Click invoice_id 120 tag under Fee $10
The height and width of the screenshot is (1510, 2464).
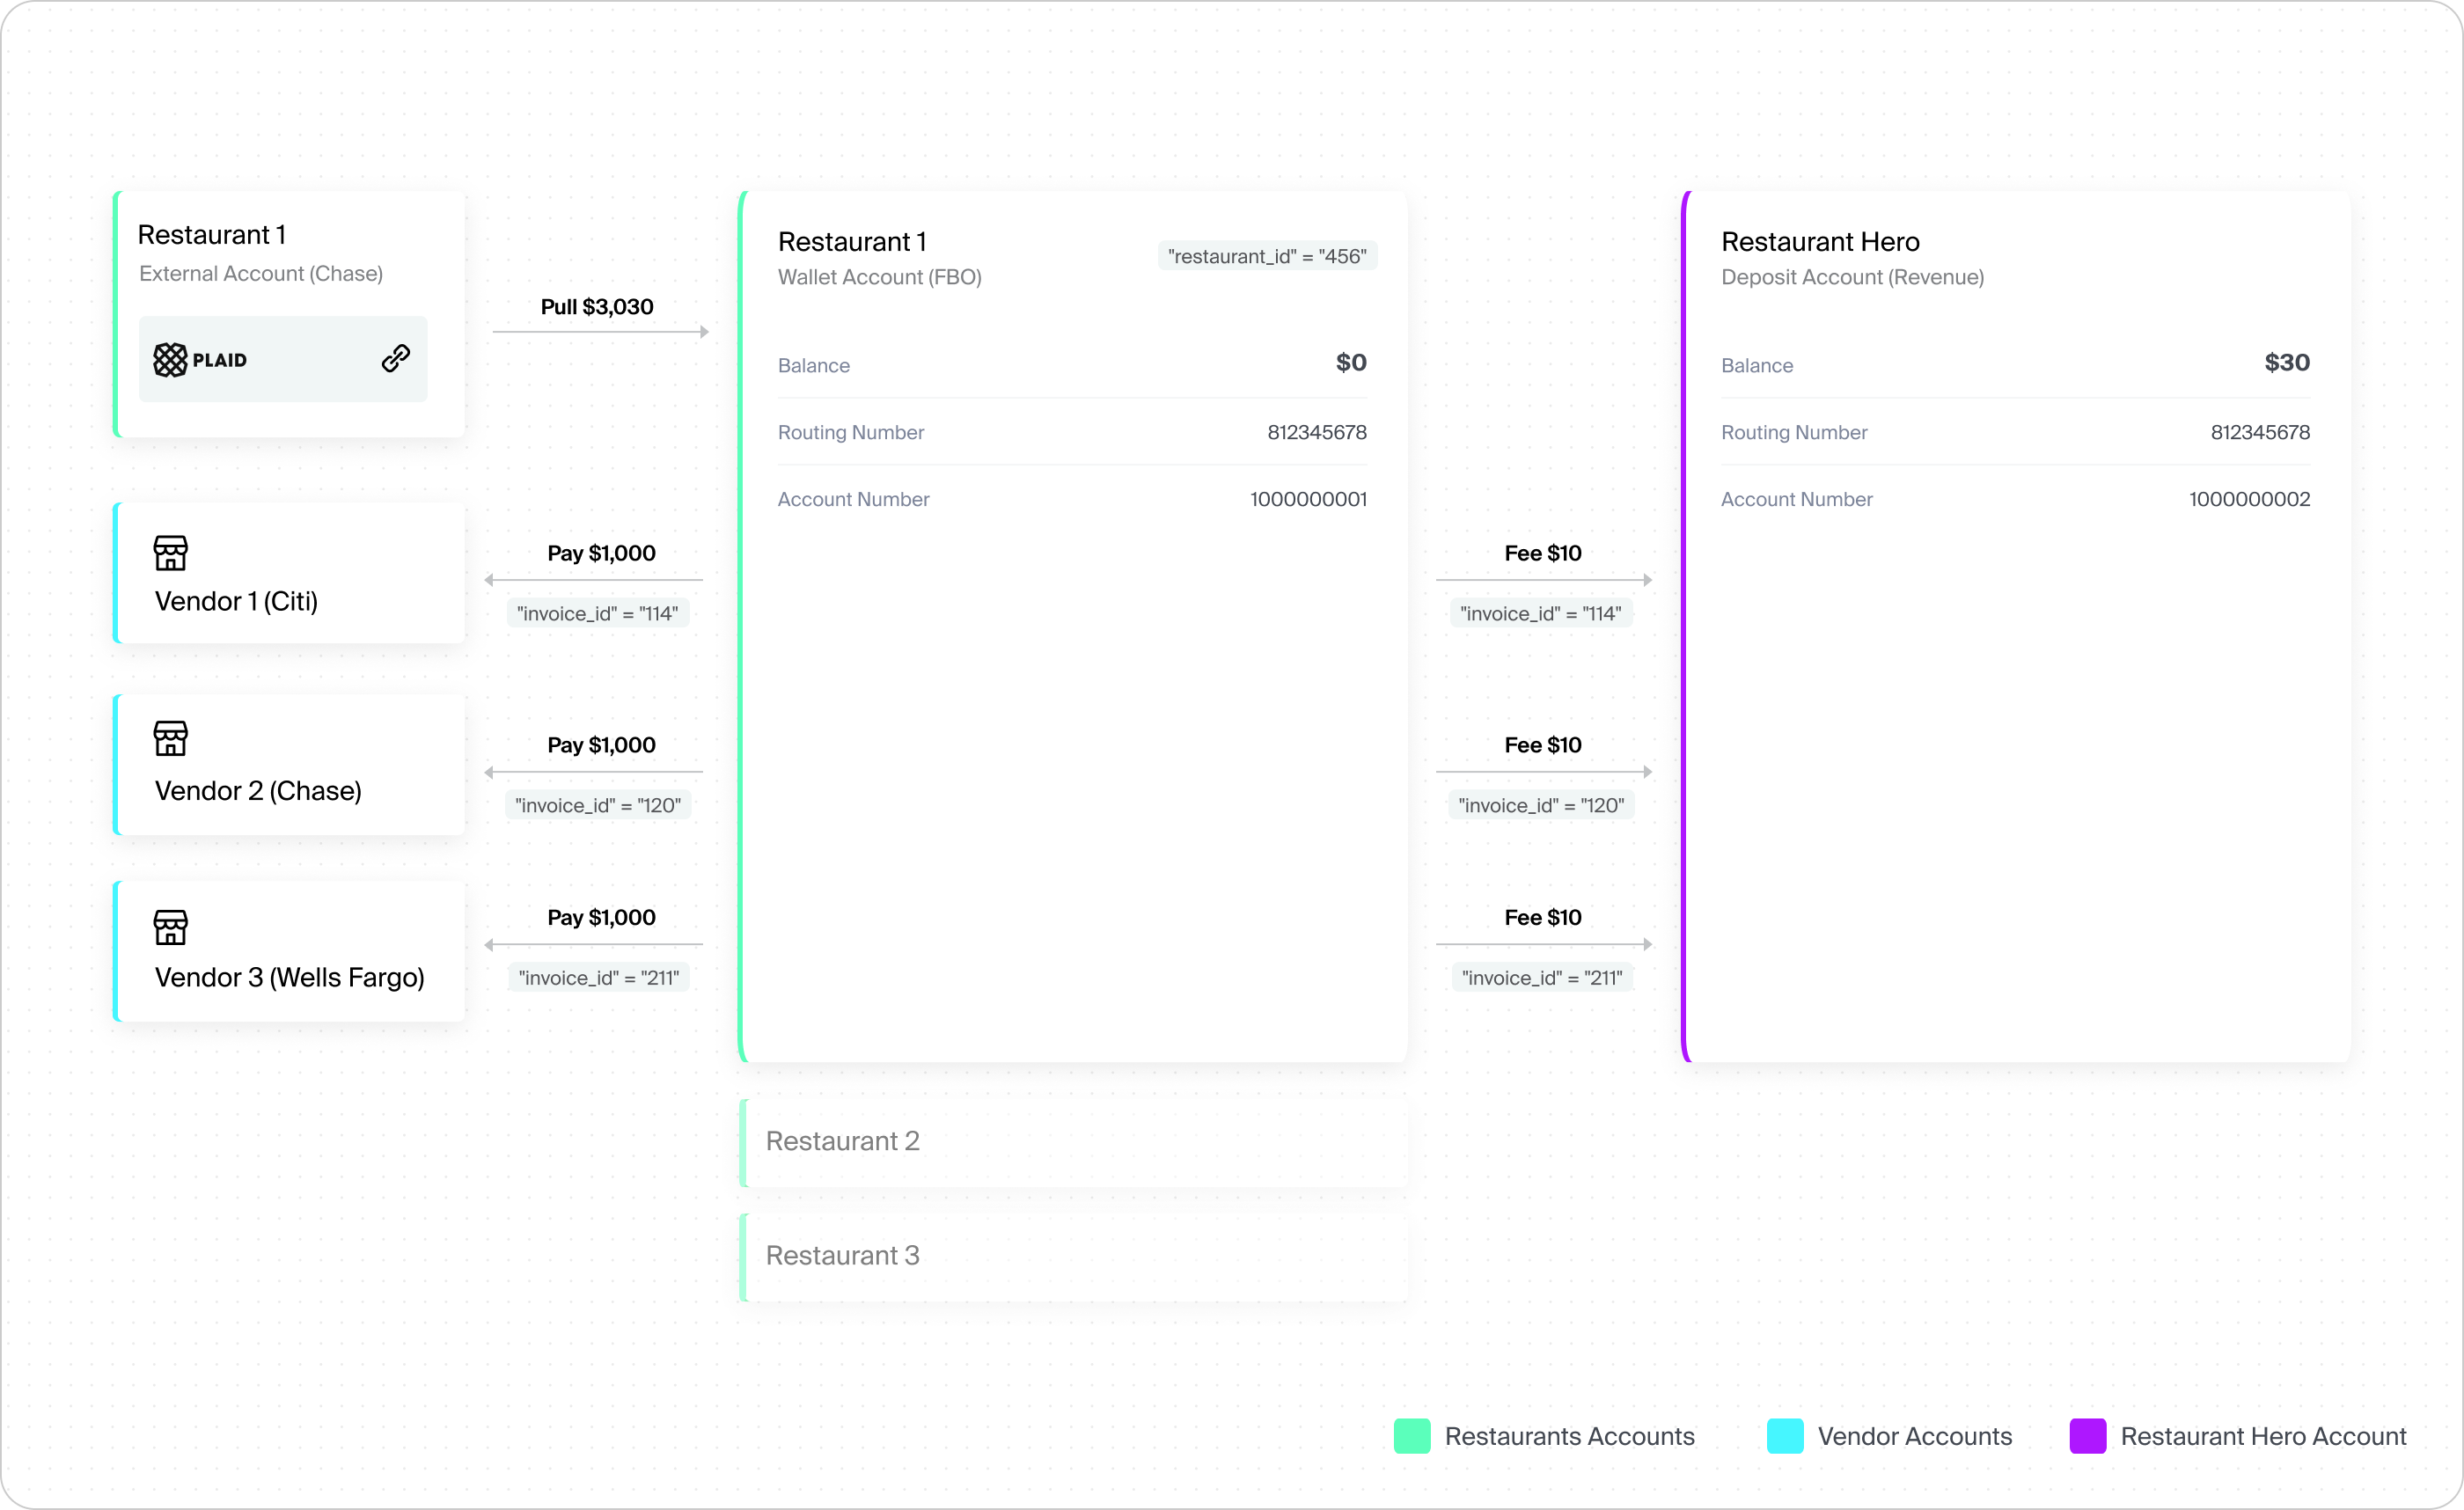[x=1541, y=805]
